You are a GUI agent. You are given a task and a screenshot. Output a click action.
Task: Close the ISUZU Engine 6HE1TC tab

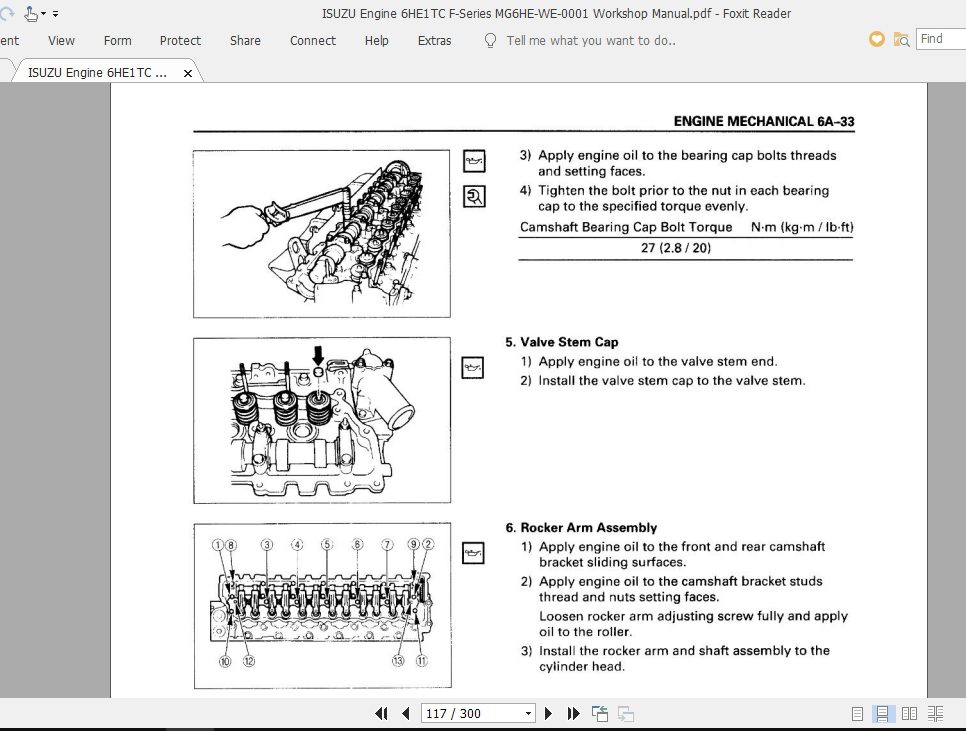188,73
